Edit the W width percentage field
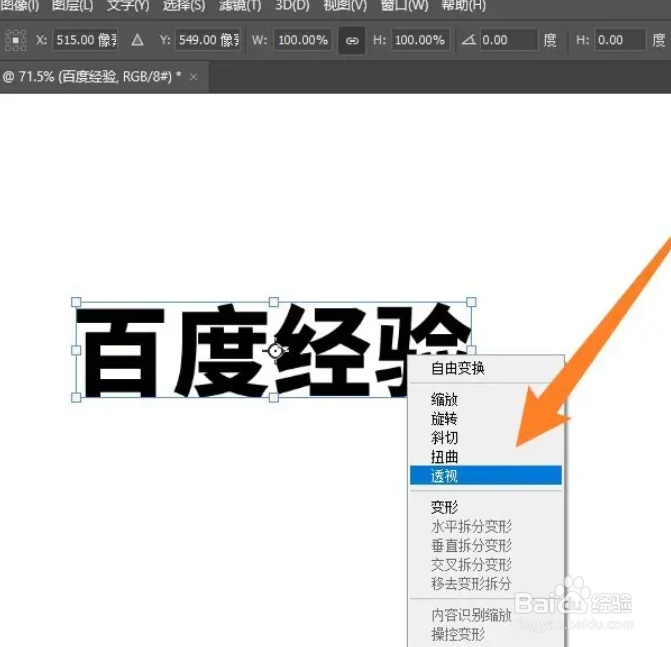671x647 pixels. [x=303, y=40]
